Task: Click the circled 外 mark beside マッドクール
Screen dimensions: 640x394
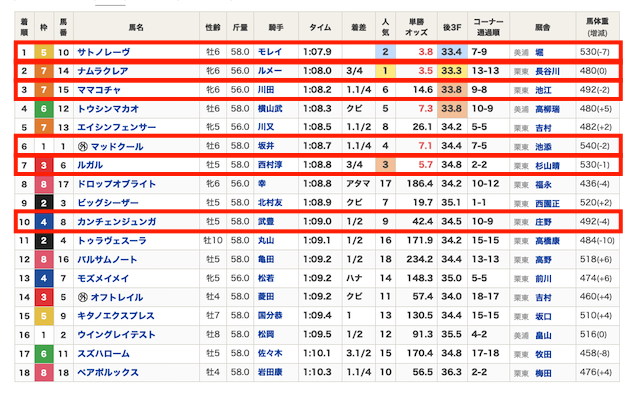Action: coord(83,147)
